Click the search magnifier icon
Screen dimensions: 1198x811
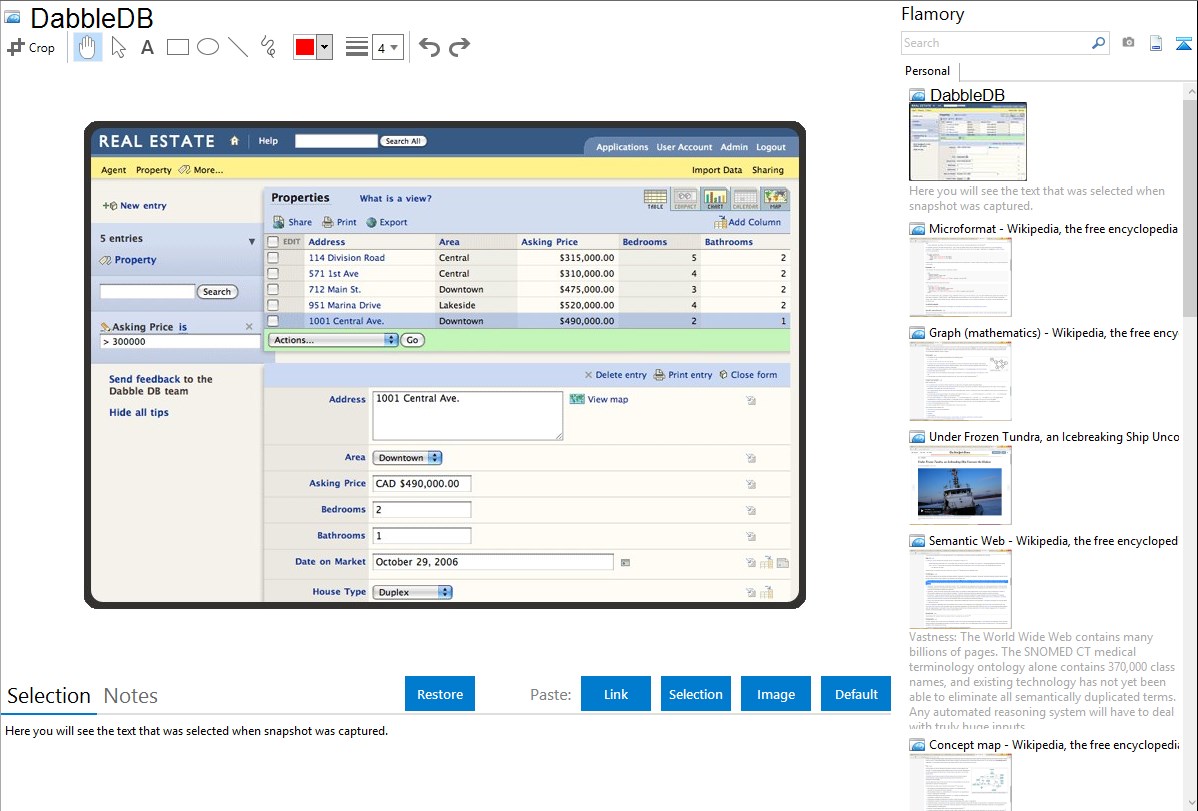tap(1099, 43)
